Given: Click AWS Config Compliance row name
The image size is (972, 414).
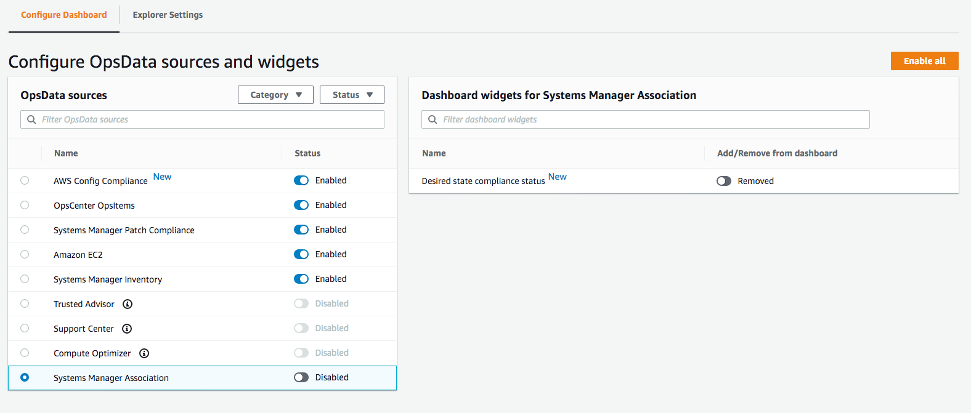Looking at the screenshot, I should pyautogui.click(x=100, y=181).
